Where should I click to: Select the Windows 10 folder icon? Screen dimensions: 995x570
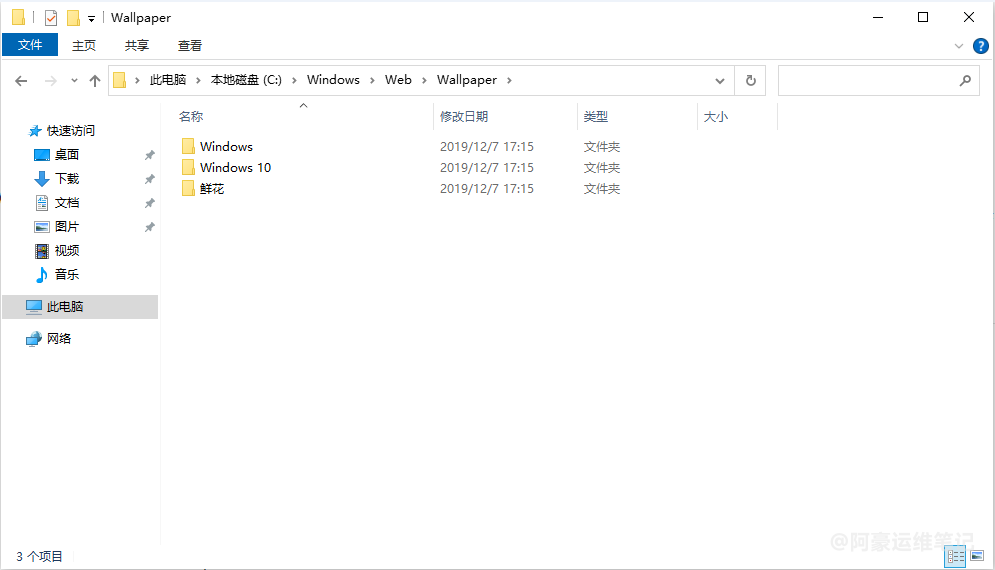pyautogui.click(x=188, y=167)
